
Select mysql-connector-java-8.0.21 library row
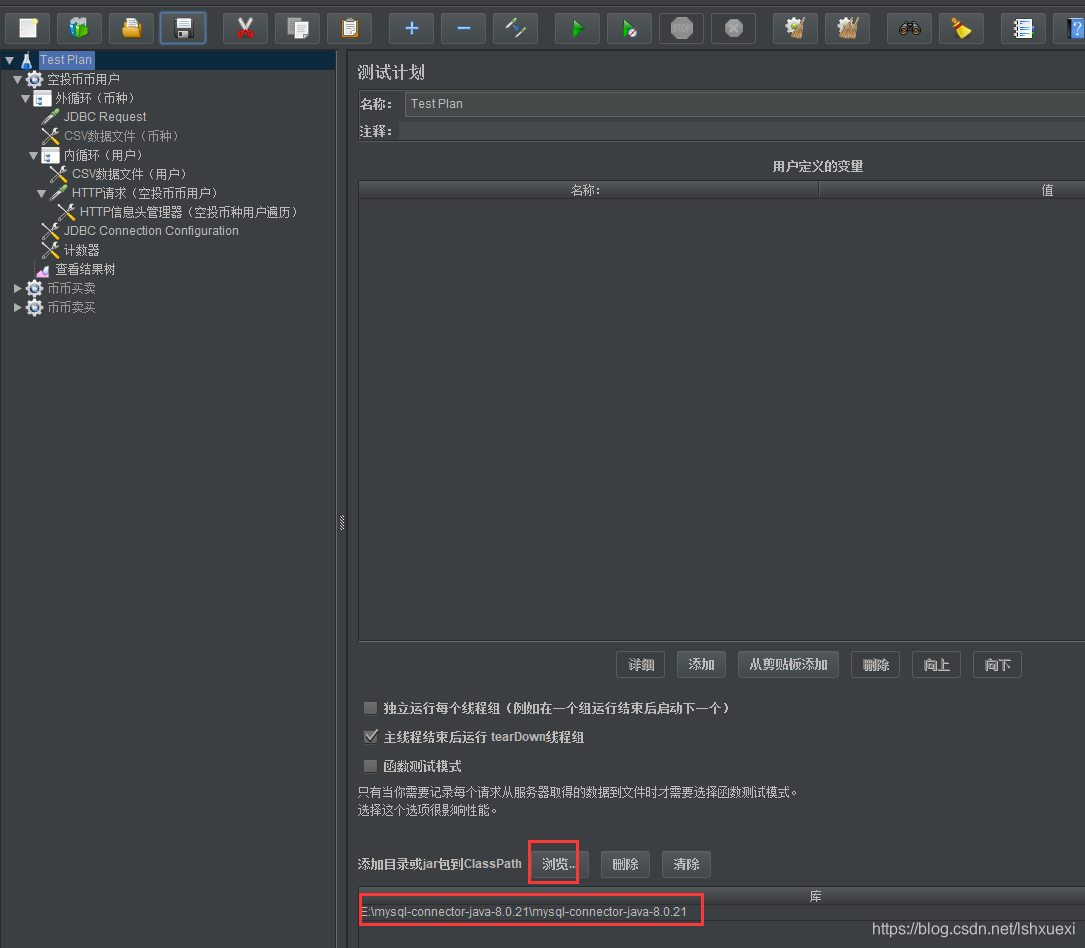[722, 912]
